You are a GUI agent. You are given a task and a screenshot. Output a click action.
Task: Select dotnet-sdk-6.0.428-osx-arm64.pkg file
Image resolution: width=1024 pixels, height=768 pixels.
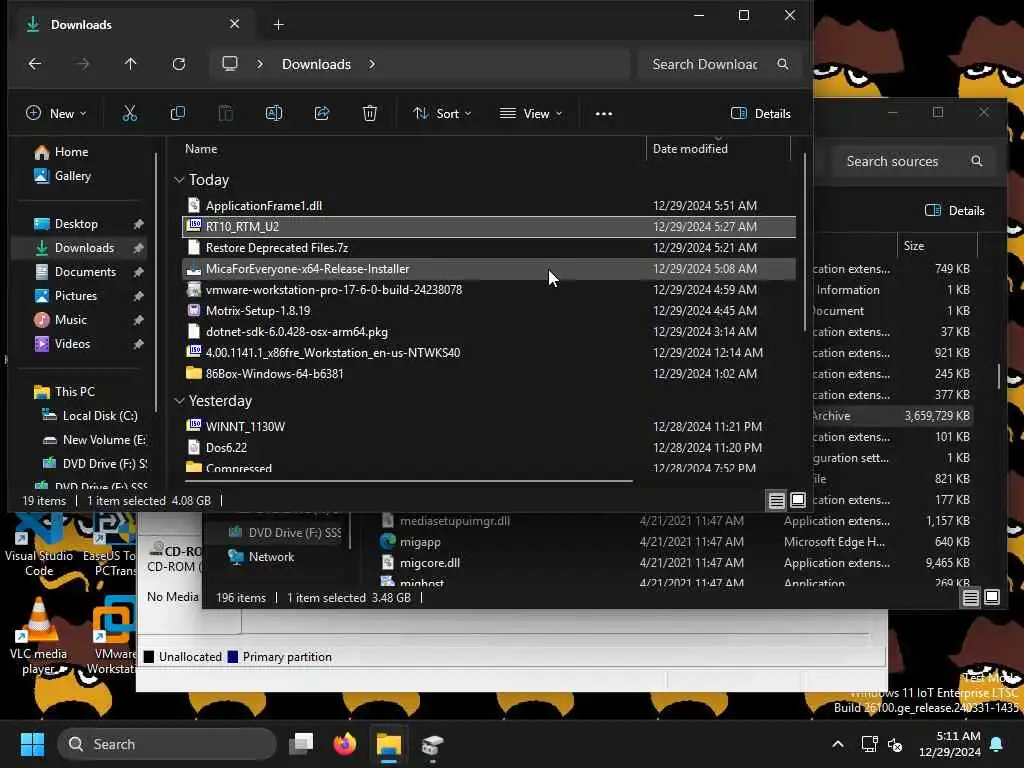488,332
